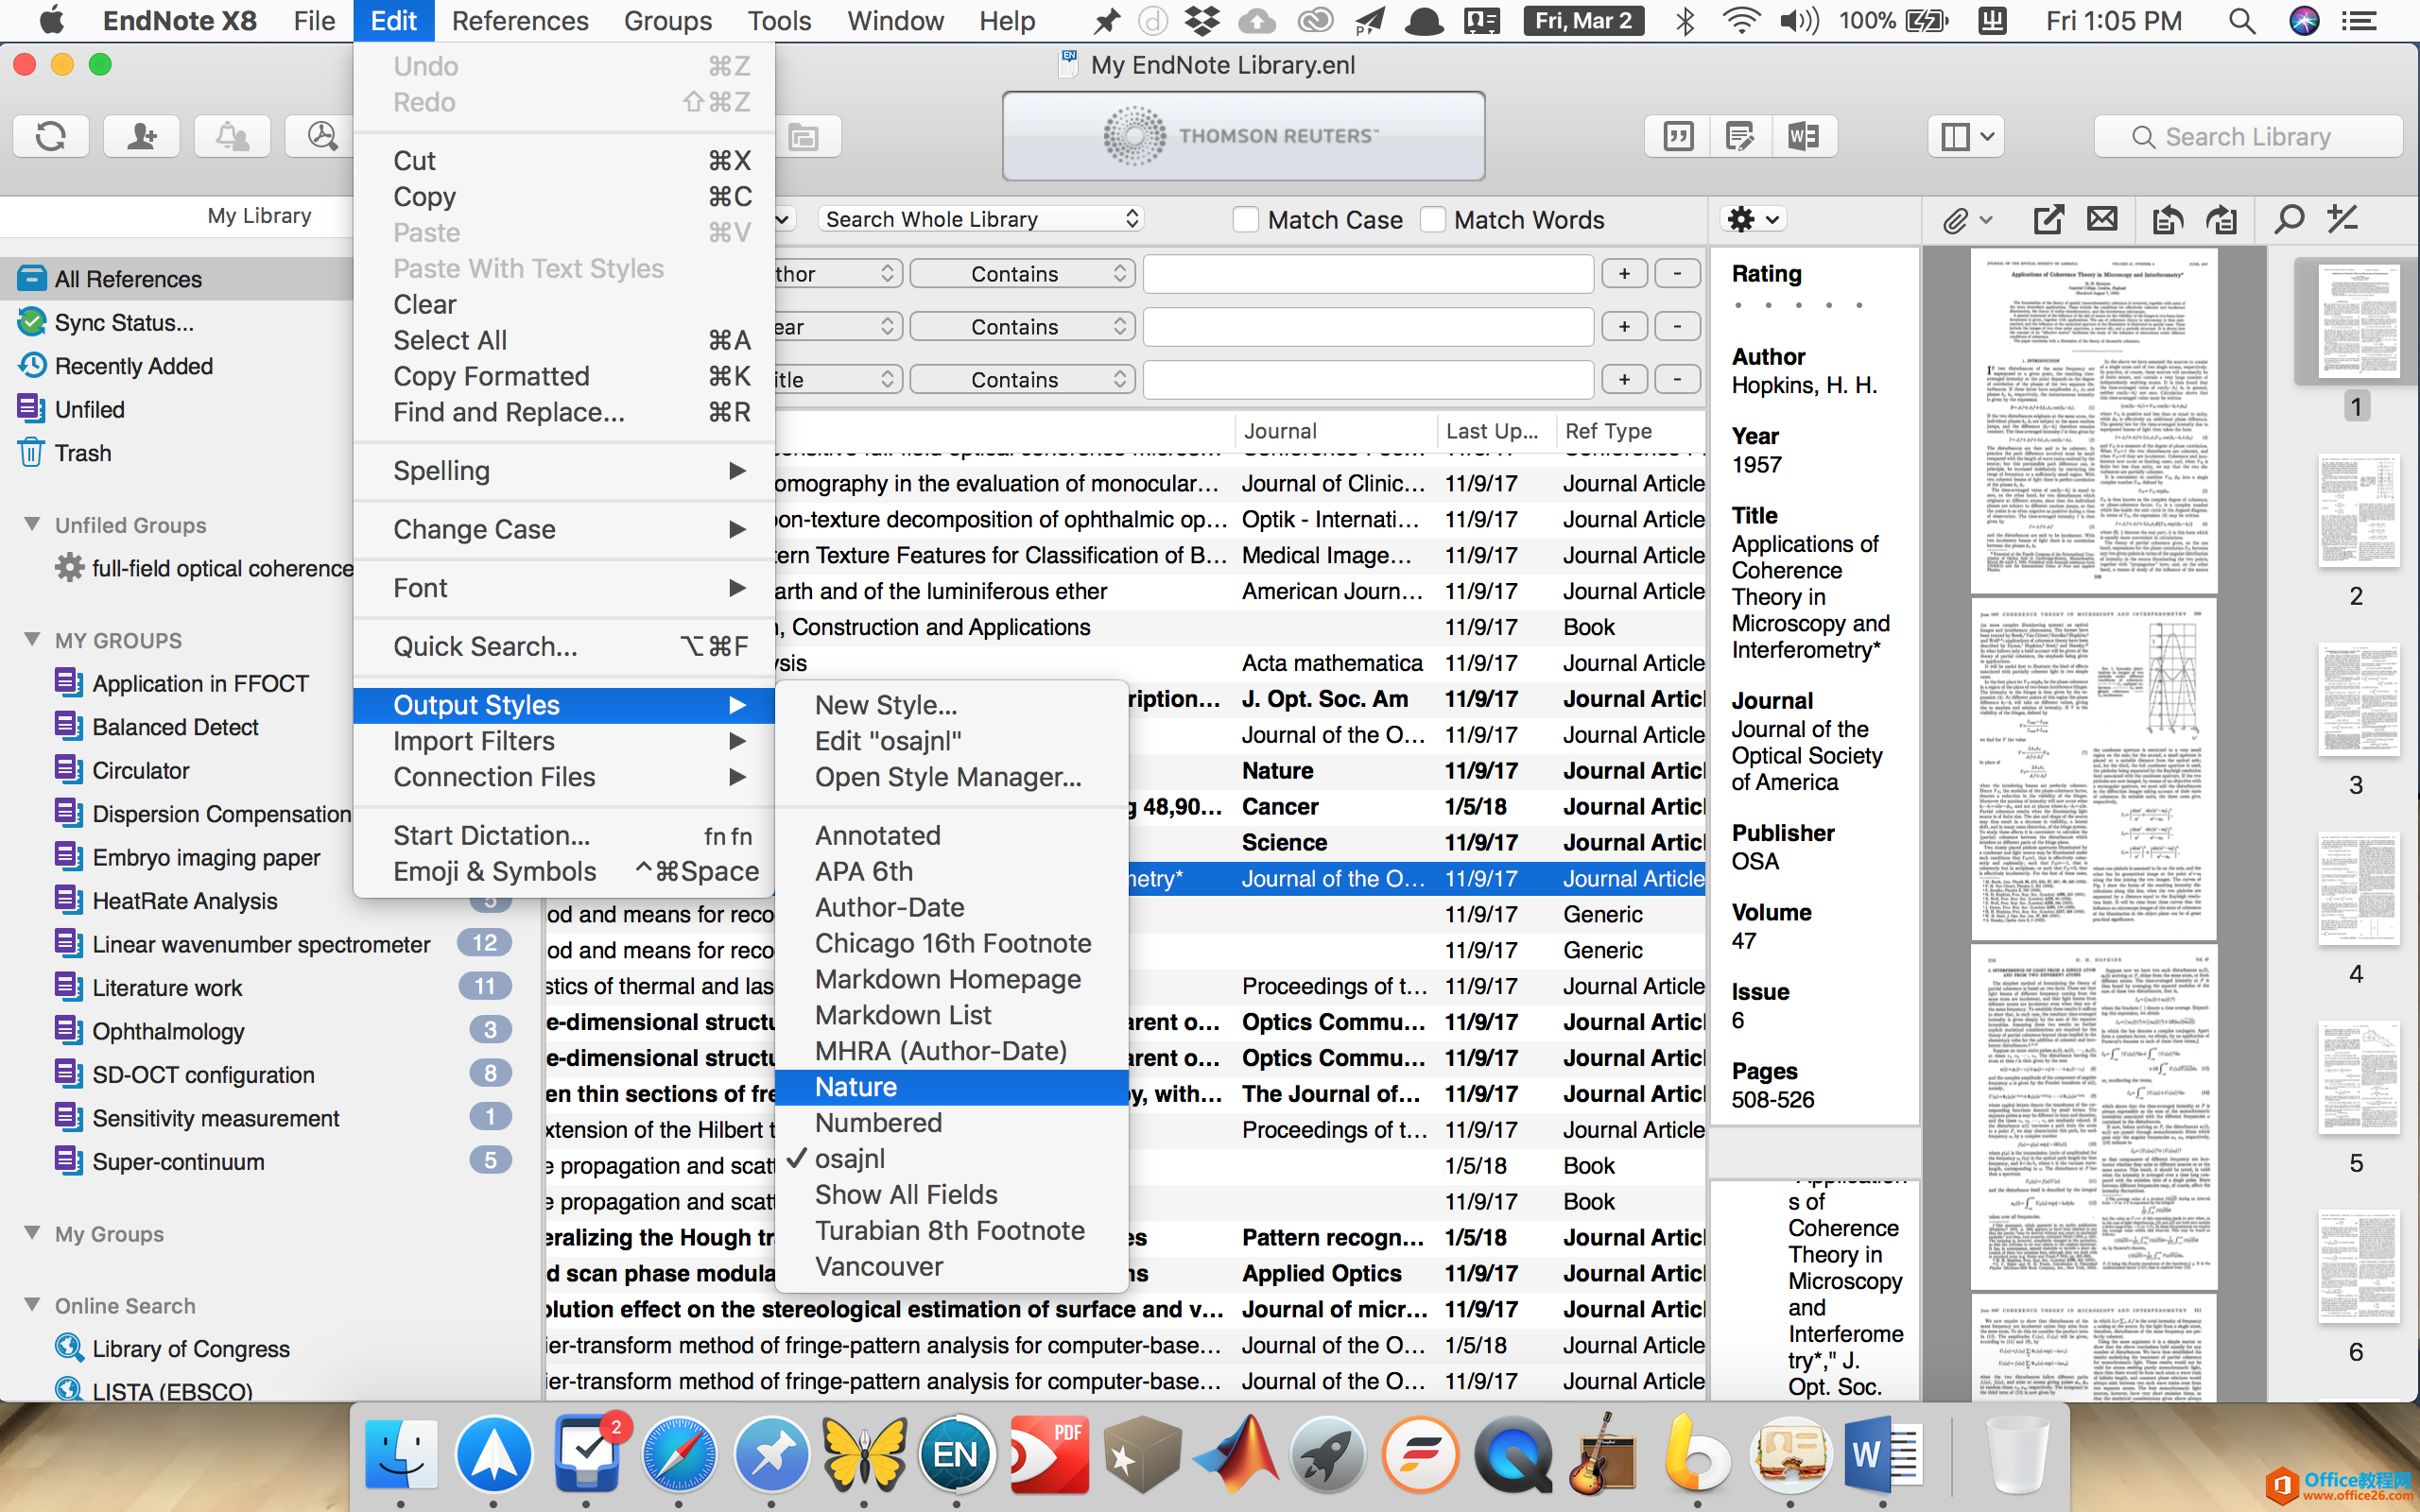Click the Find in PDF magnifier icon
The width and height of the screenshot is (2420, 1512).
2288,219
